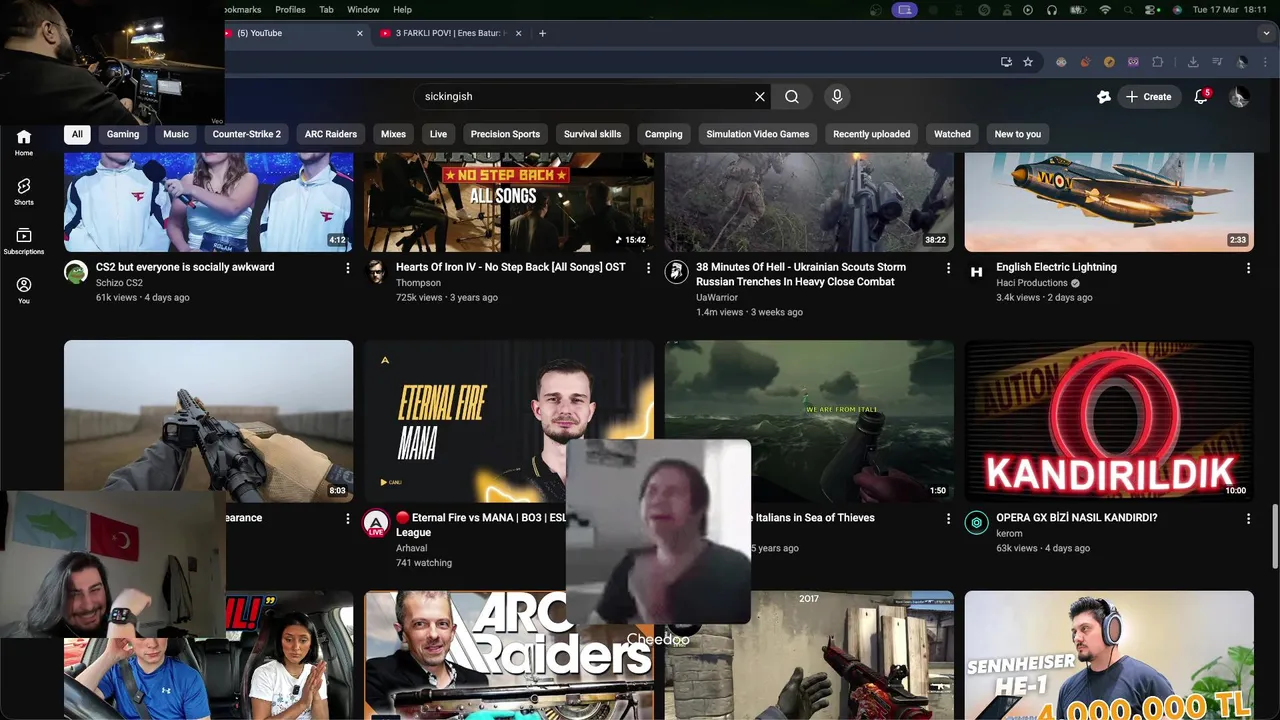Select the Music filter chip
Viewport: 1280px width, 720px height.
[x=176, y=134]
